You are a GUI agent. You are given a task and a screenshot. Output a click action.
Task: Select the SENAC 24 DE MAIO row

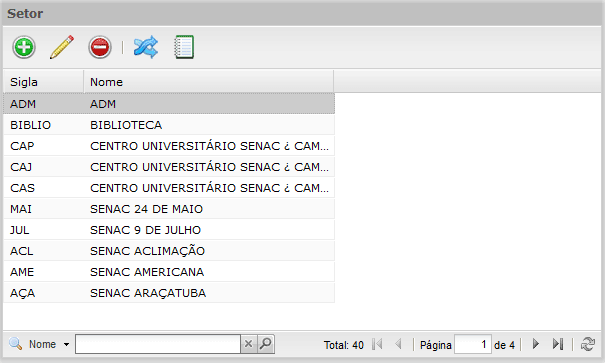point(169,209)
